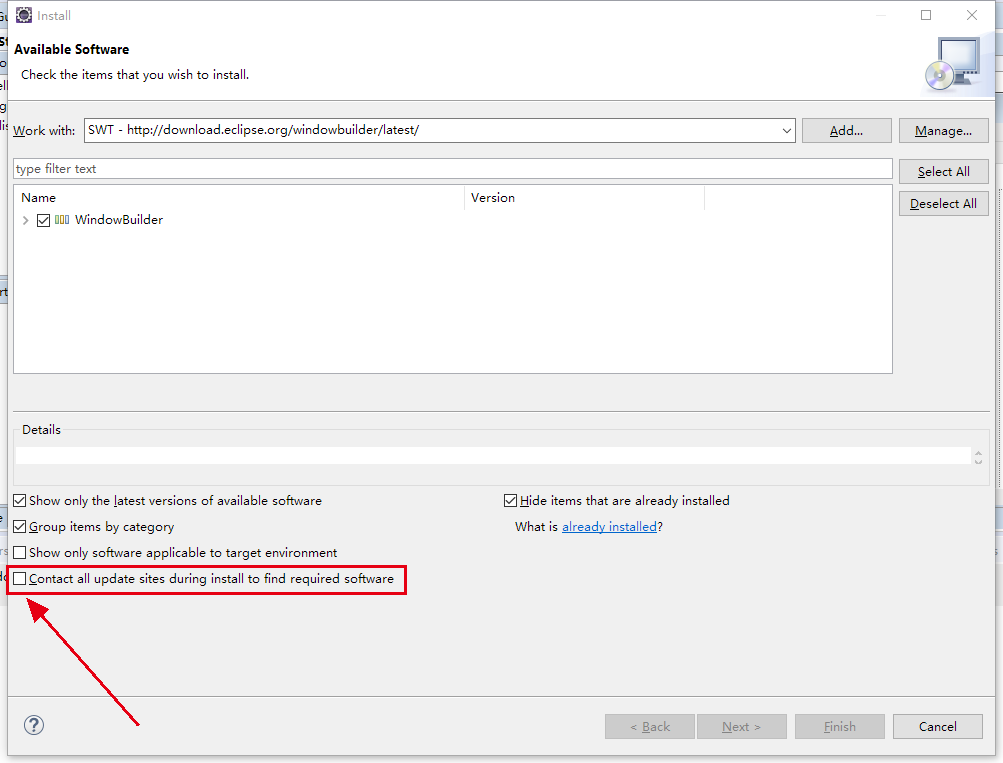Click the WindowBuilder category icon

click(x=62, y=220)
